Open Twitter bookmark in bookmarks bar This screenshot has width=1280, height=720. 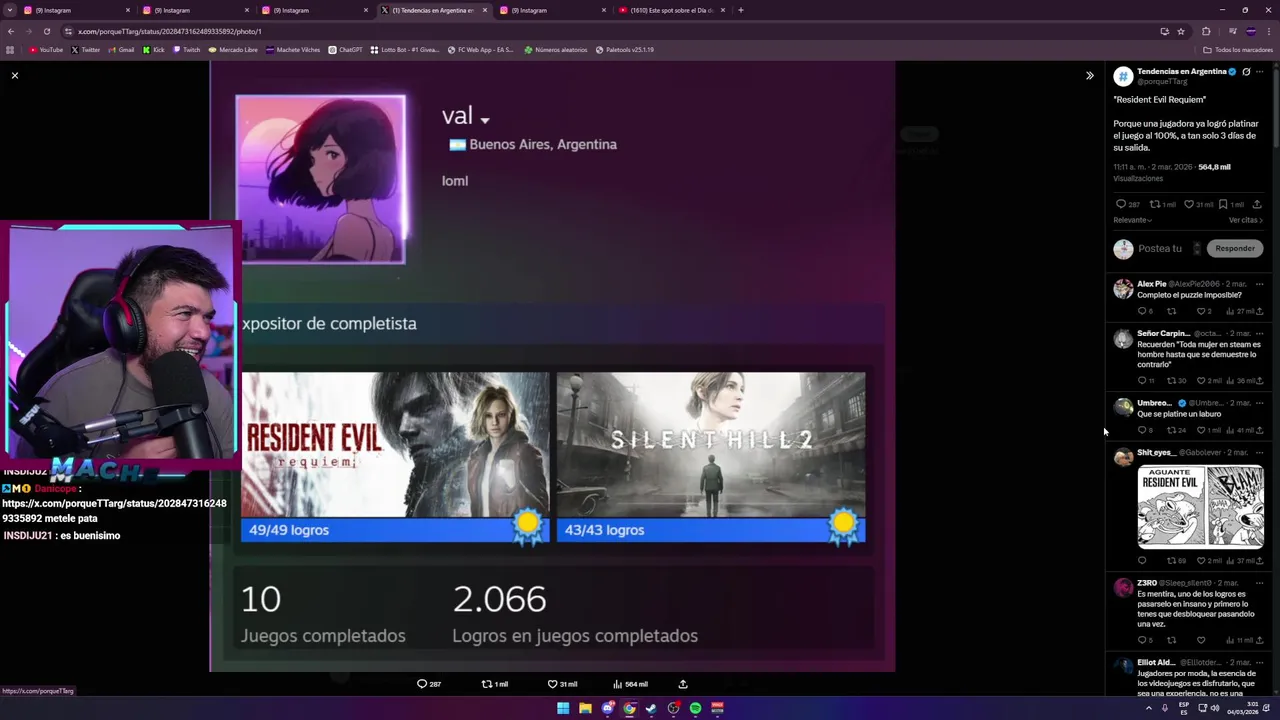[85, 50]
